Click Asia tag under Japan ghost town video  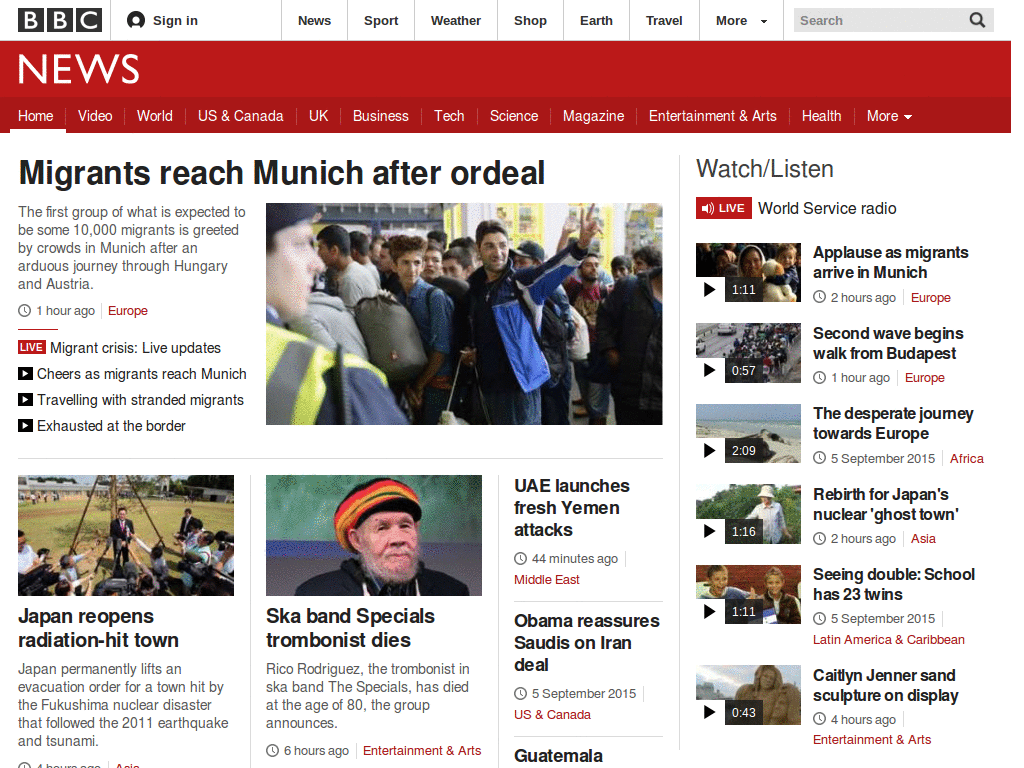(x=923, y=539)
